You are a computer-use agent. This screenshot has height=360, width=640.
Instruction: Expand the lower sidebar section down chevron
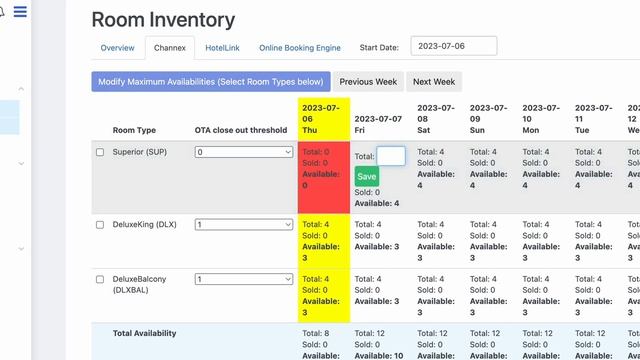(21, 249)
